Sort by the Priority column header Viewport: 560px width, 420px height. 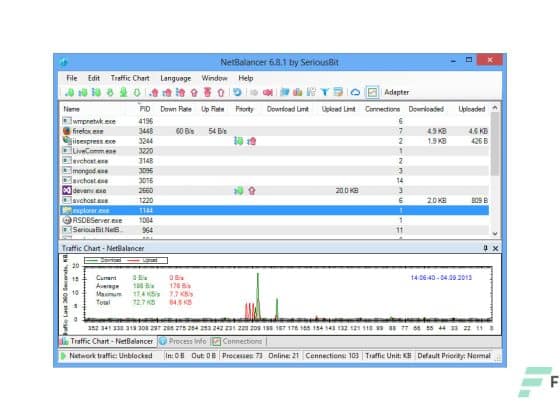[x=244, y=109]
